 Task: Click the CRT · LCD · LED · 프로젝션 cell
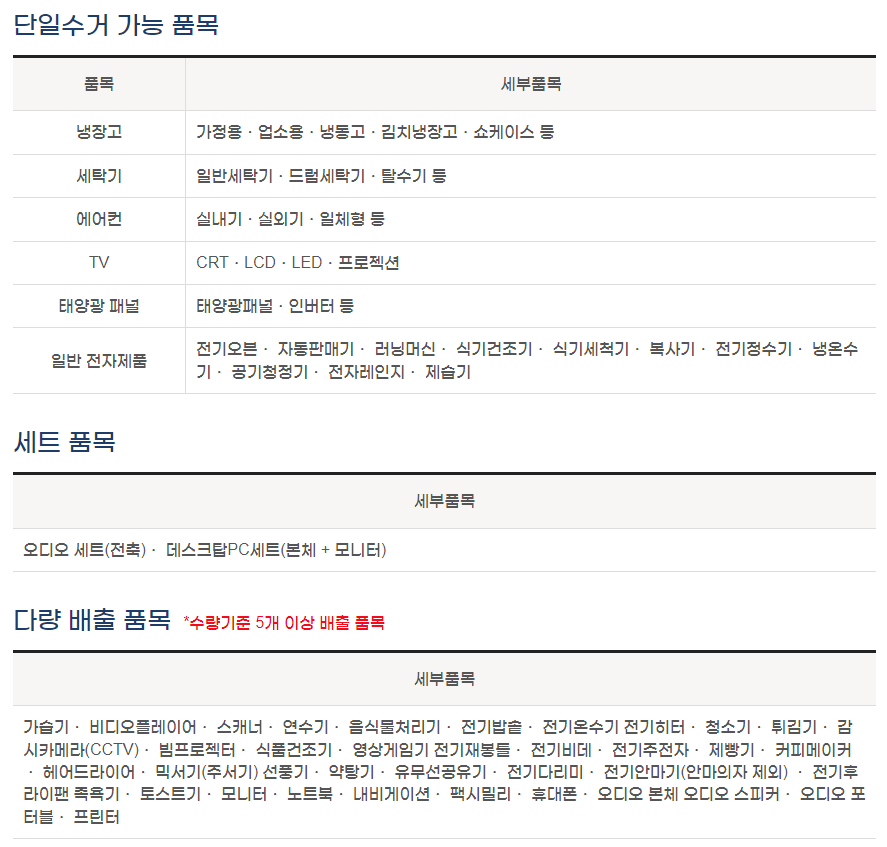tap(531, 263)
